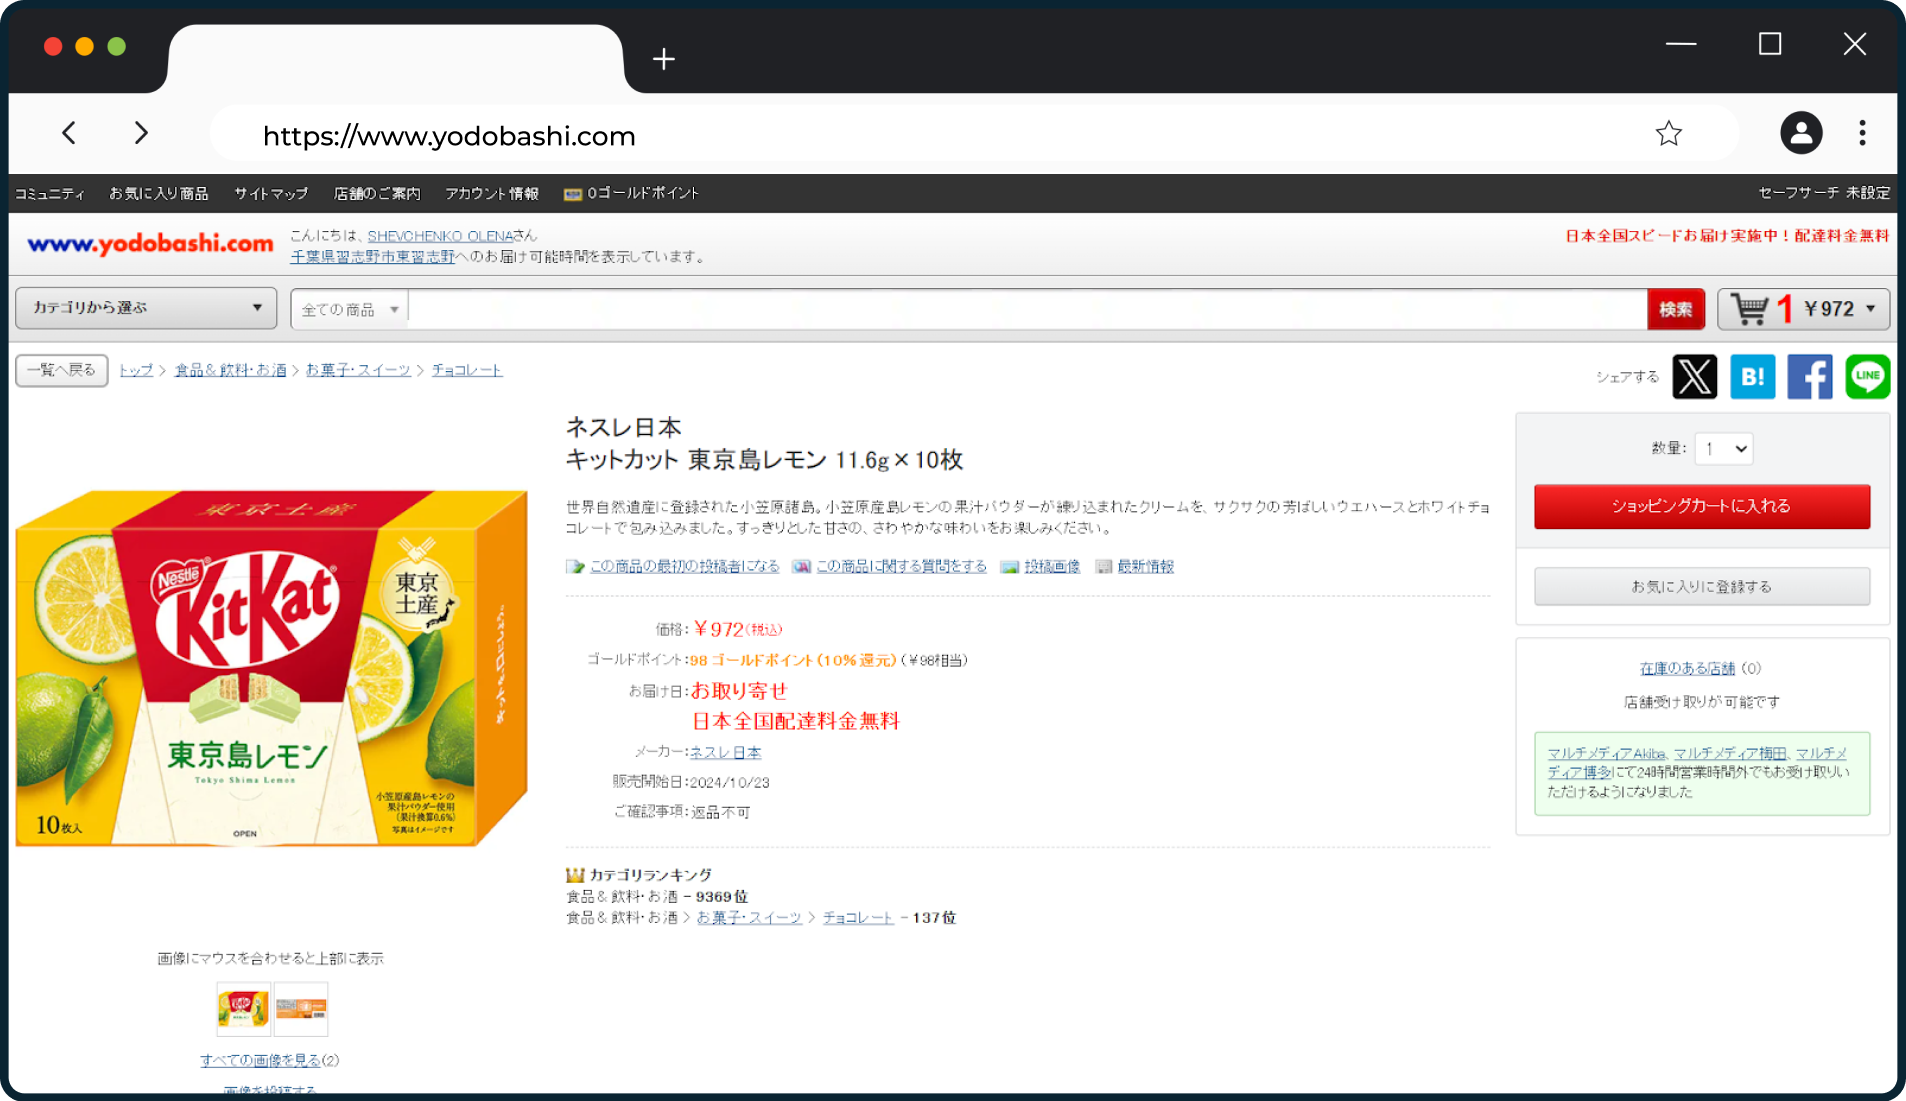Open カテゴリから選ぶ dropdown
This screenshot has height=1101, width=1906.
146,308
